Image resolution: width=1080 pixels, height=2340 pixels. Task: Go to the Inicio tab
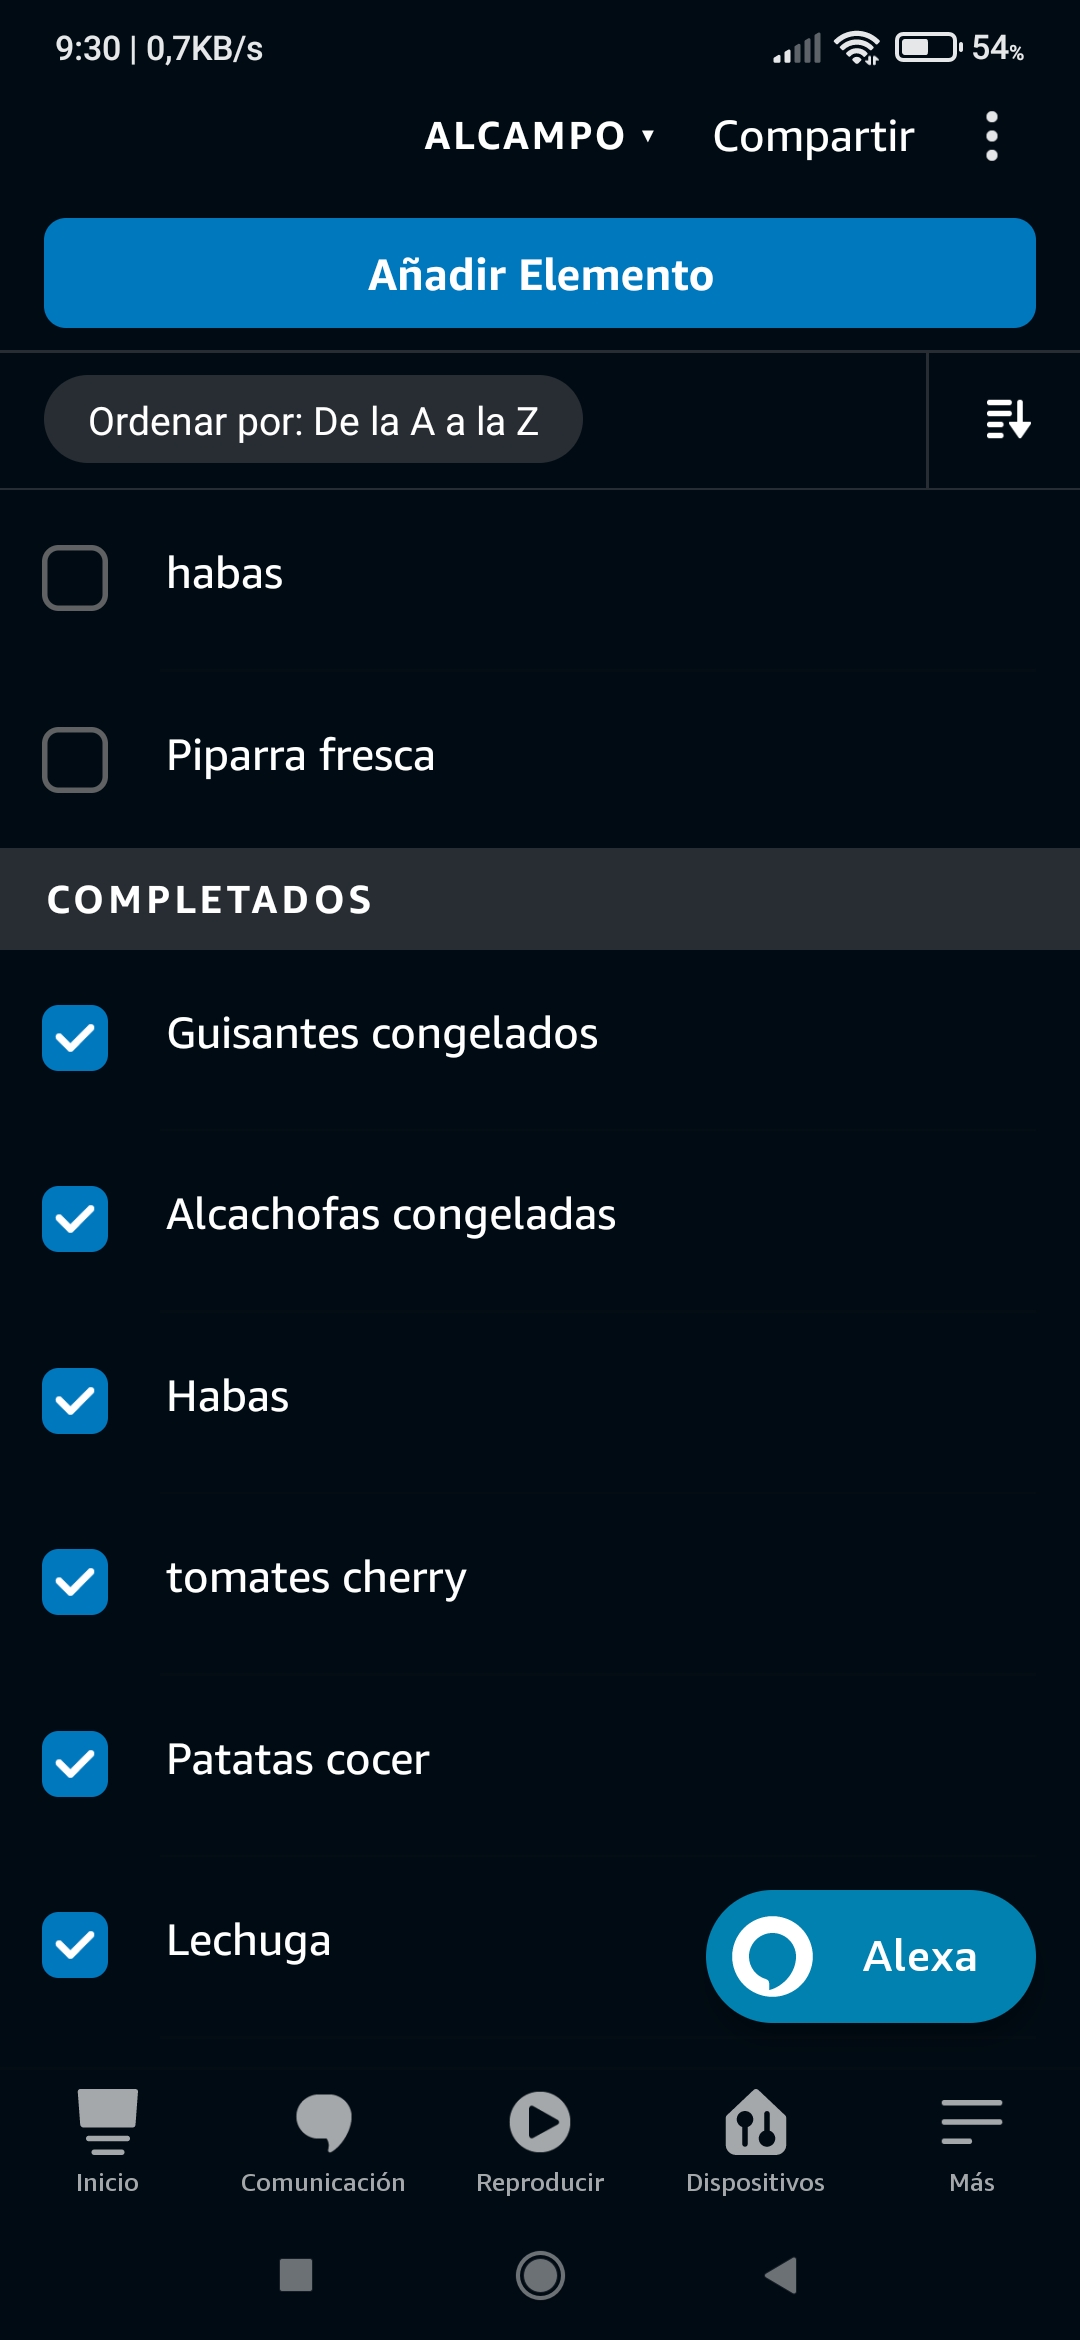(107, 2140)
